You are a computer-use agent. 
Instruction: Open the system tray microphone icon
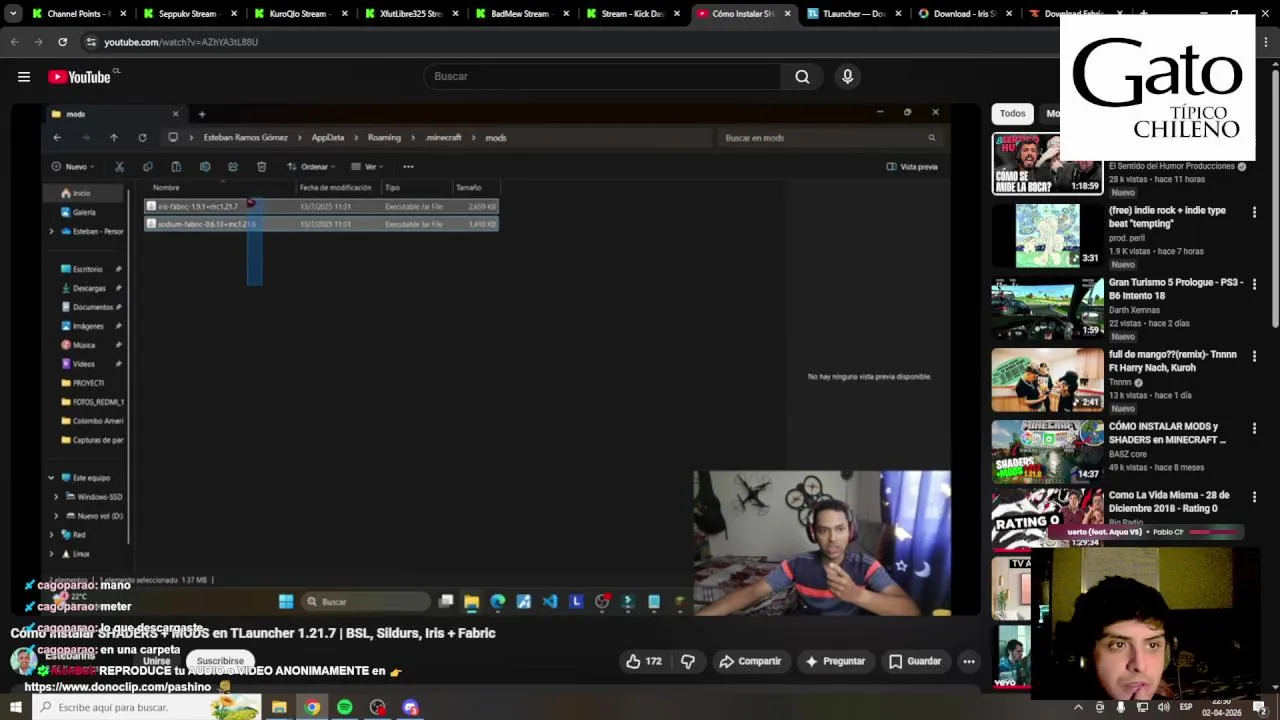[x=1121, y=707]
